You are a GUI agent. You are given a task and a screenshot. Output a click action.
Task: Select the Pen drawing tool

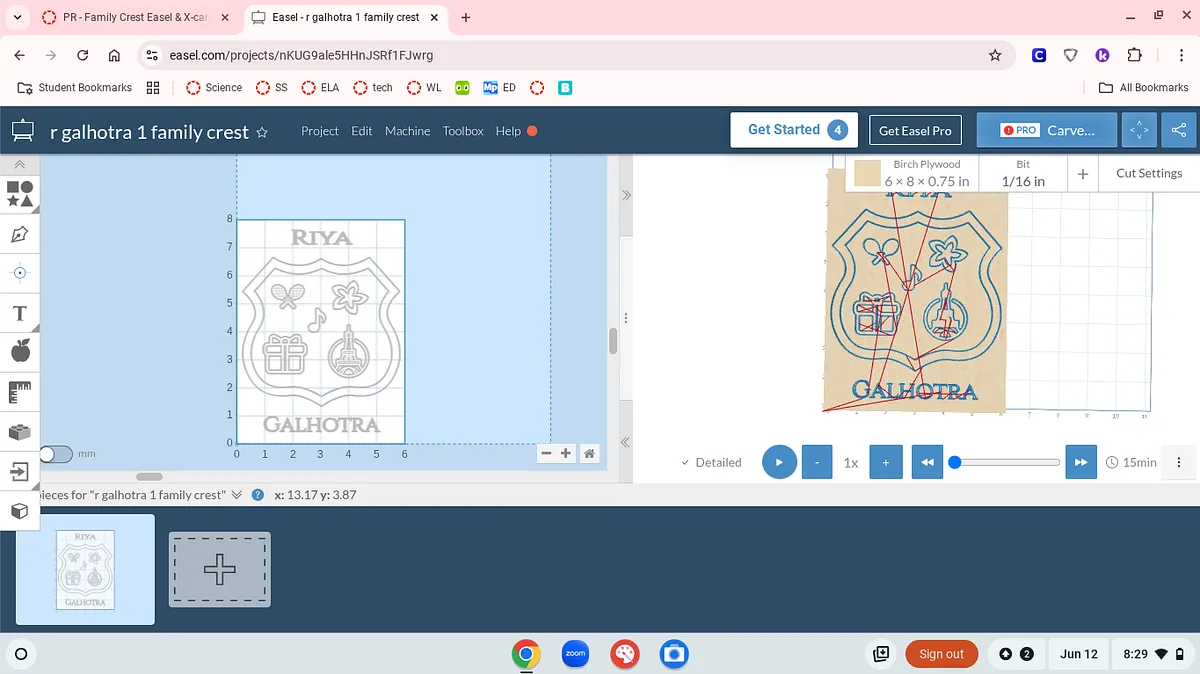20,234
